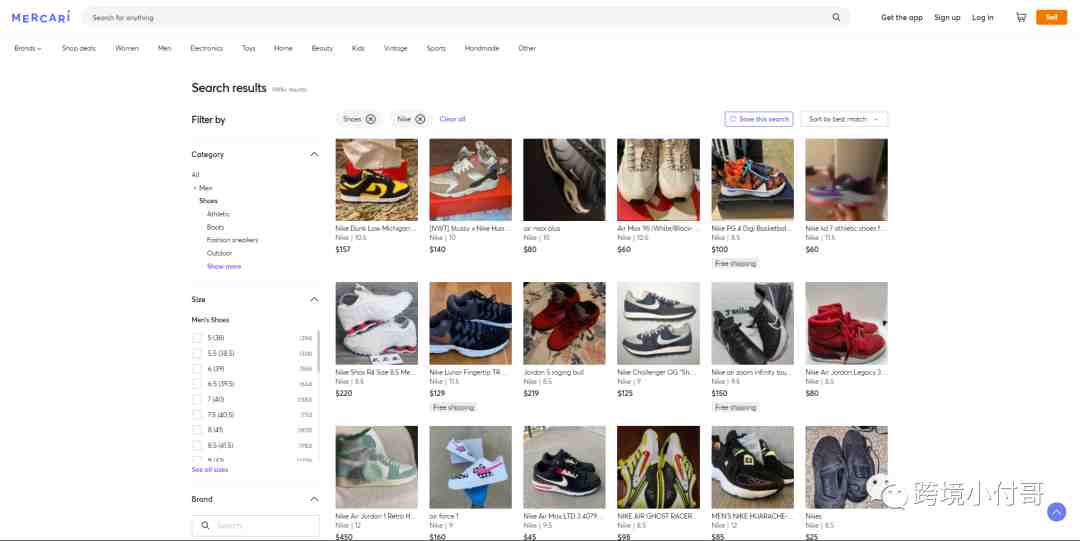Click the NIKE AIR GHOST RACER title

point(657,516)
